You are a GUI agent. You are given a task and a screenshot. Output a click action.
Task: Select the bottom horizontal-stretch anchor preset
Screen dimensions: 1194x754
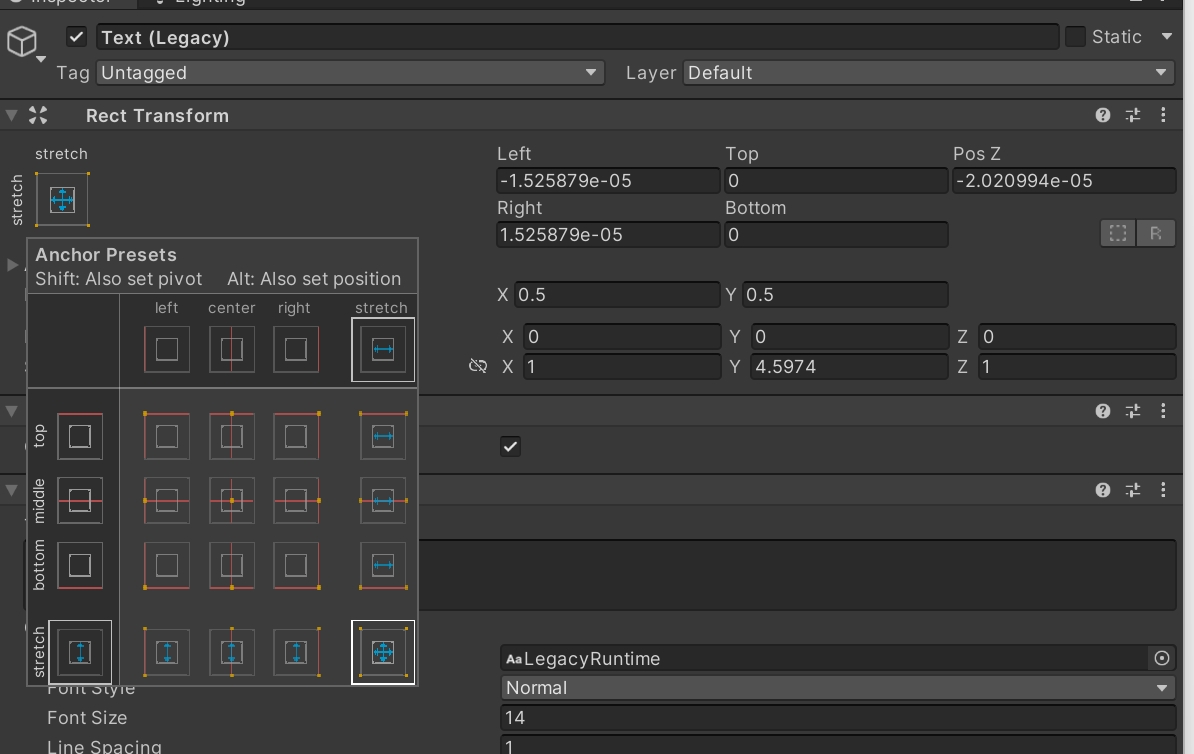coord(383,565)
